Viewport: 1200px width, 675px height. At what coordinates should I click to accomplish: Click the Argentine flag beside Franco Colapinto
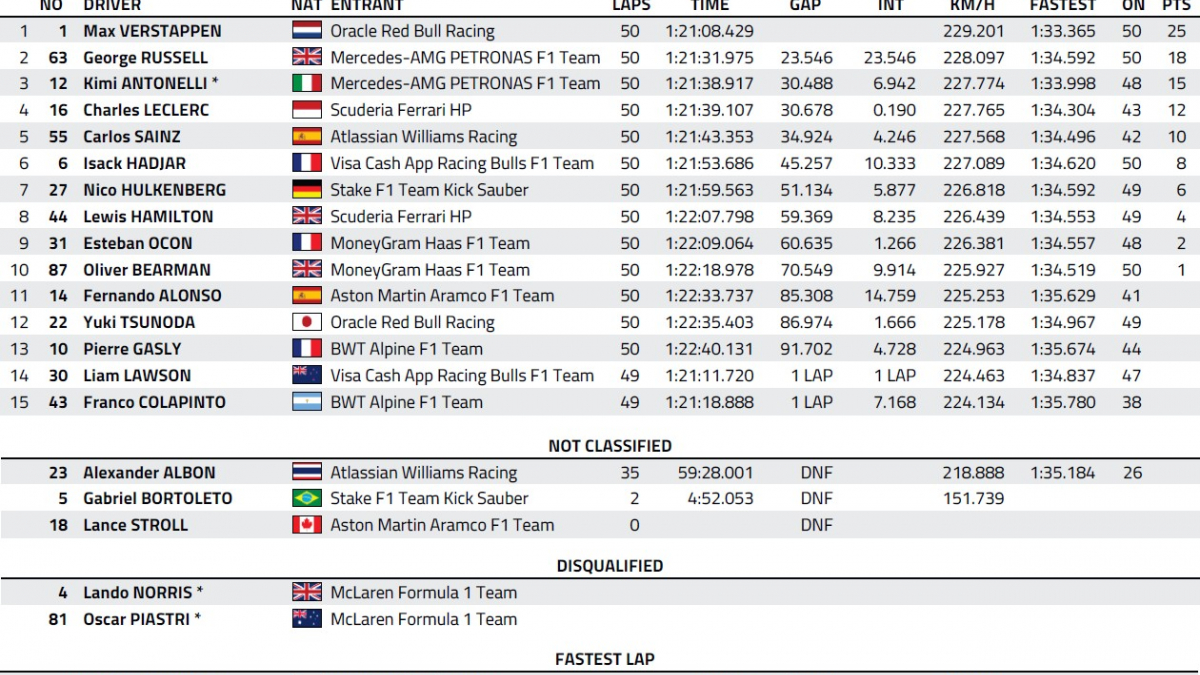(306, 402)
